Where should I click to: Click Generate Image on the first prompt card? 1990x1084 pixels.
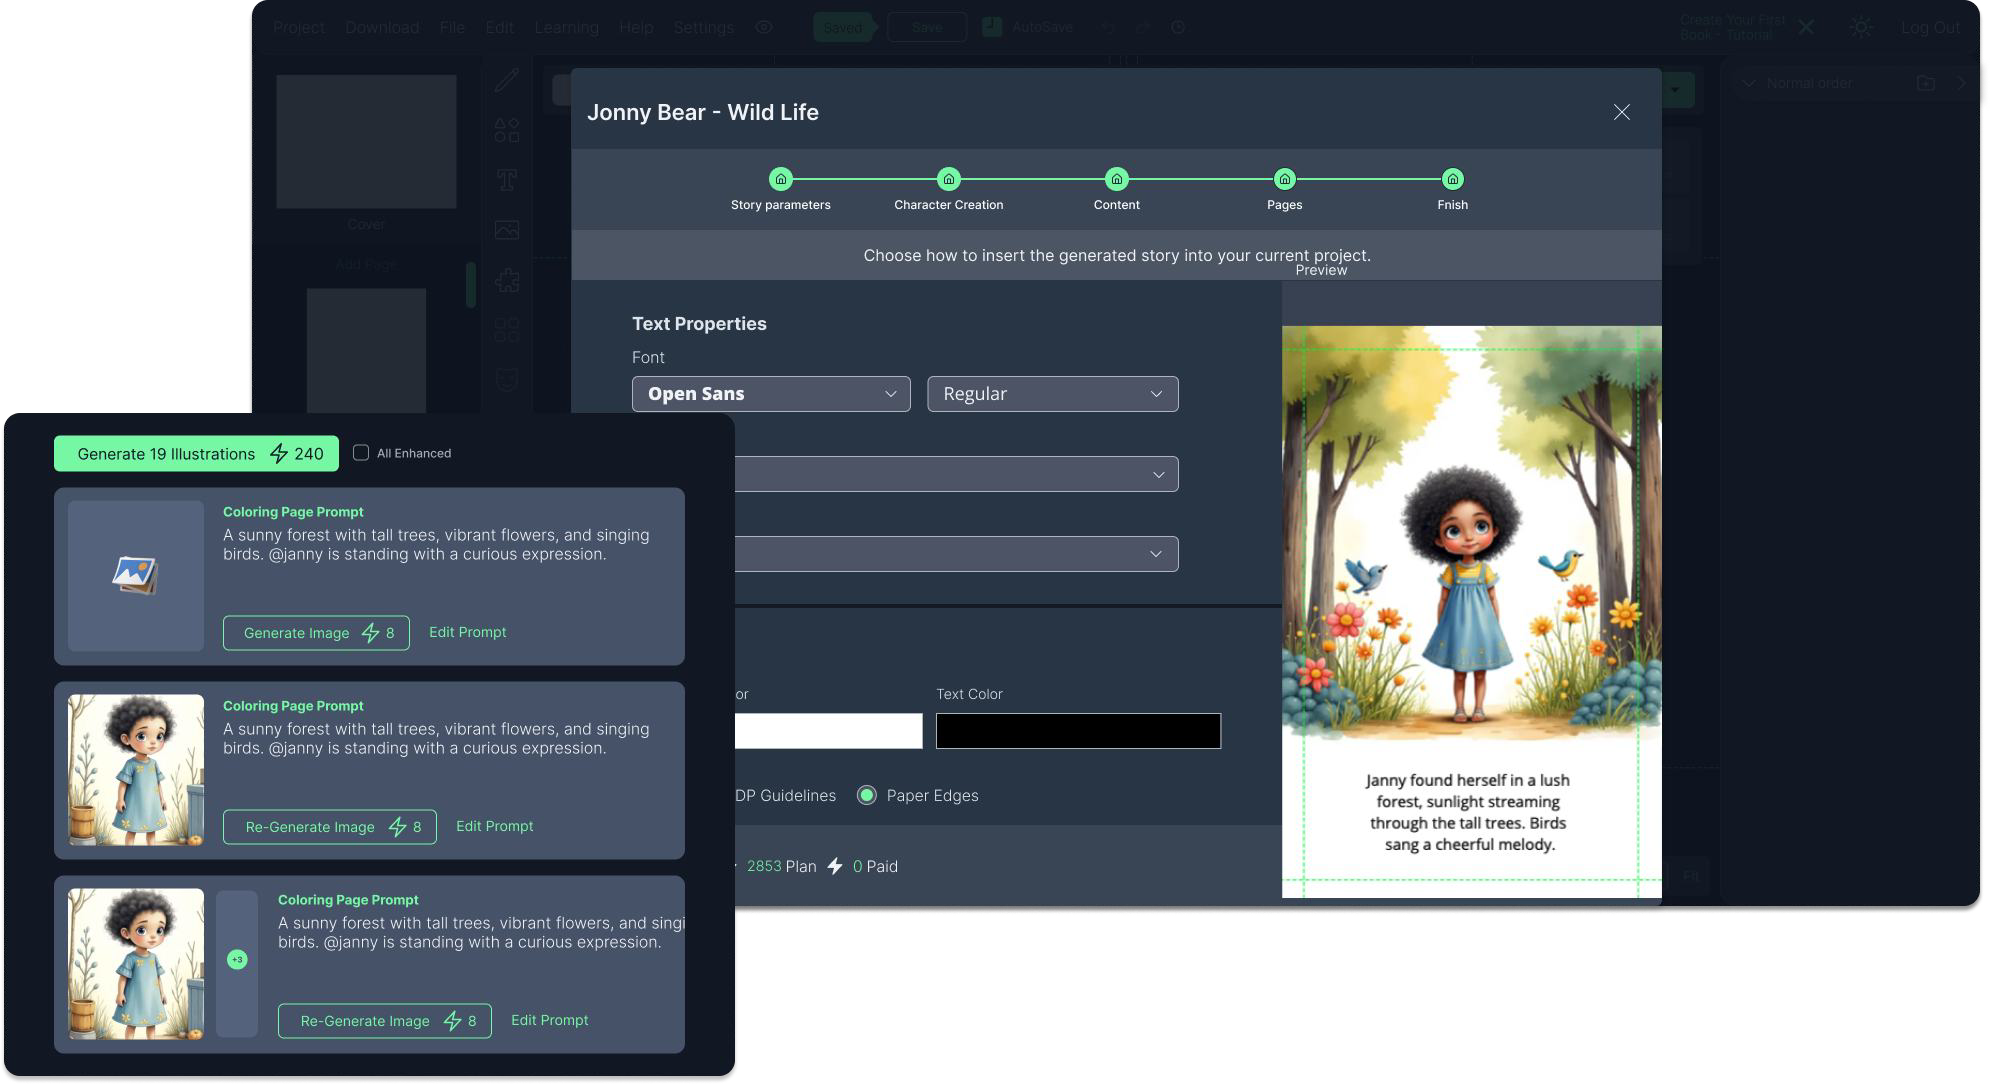pyautogui.click(x=316, y=633)
